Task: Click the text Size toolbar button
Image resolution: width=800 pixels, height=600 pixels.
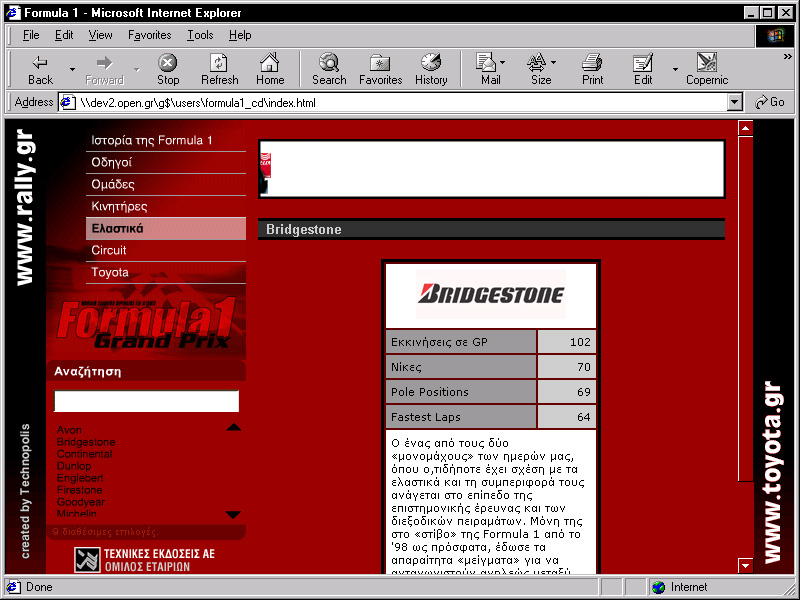Action: [x=541, y=69]
